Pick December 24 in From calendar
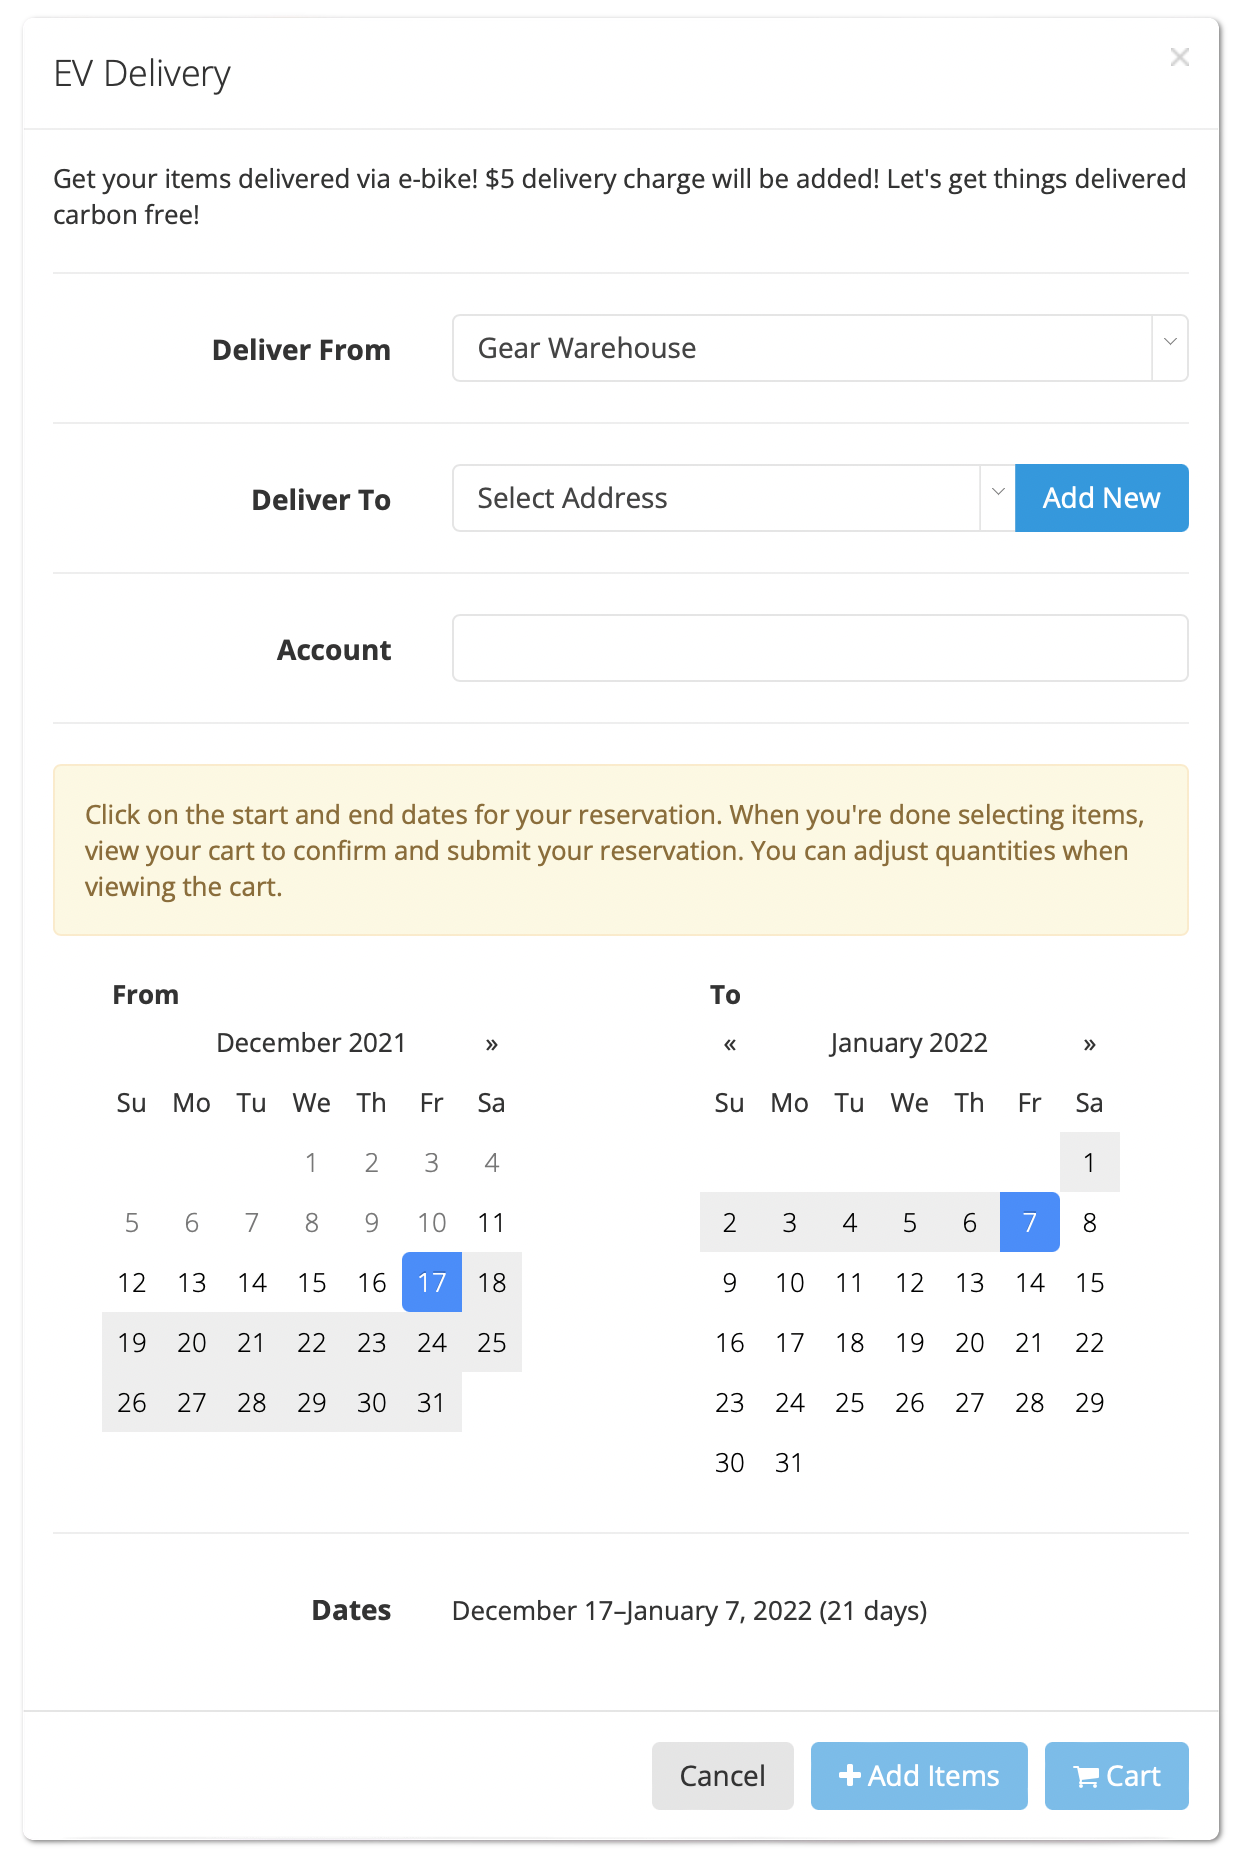 432,1342
